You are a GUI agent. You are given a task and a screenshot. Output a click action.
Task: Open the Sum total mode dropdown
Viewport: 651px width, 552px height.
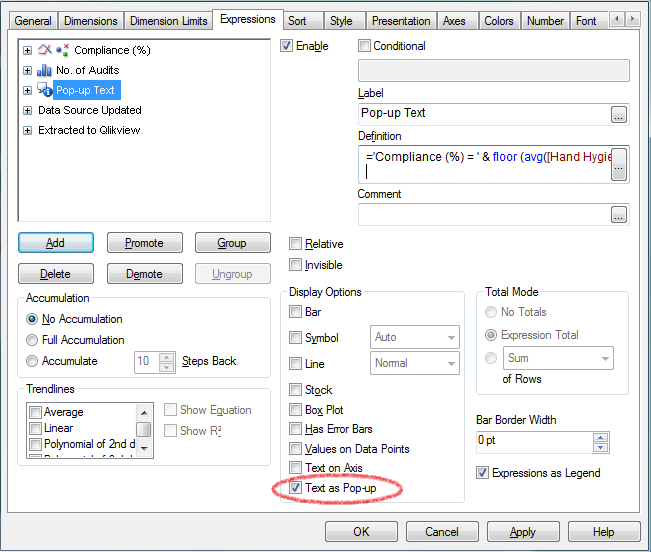click(558, 358)
